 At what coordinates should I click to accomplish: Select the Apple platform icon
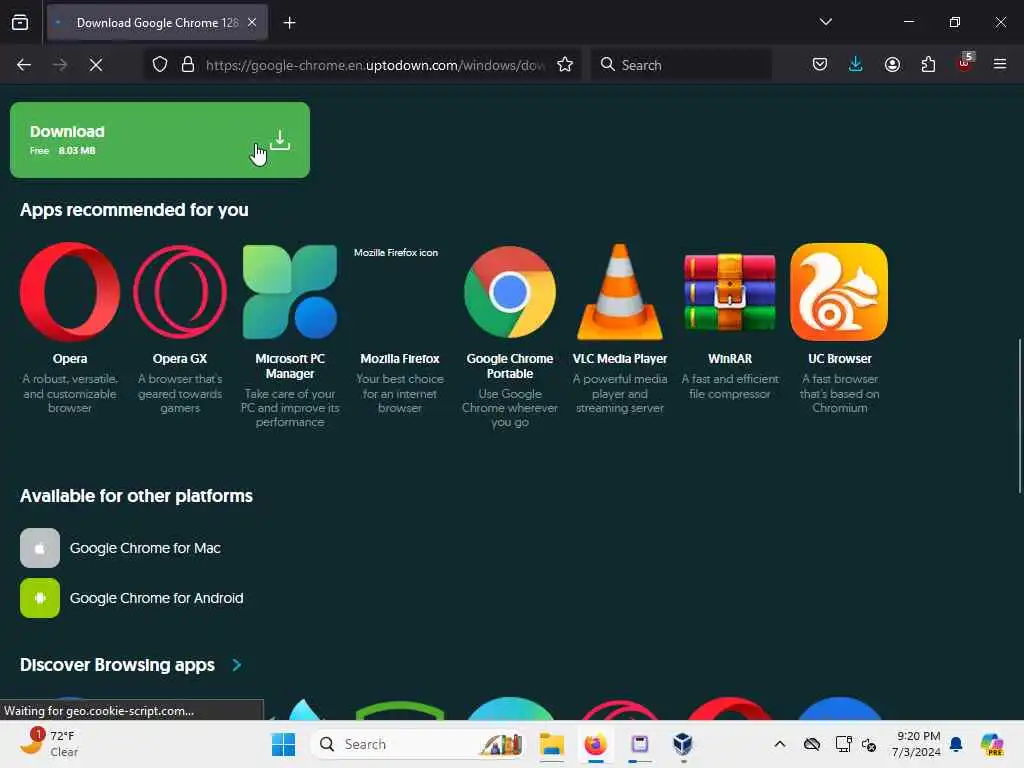point(40,548)
